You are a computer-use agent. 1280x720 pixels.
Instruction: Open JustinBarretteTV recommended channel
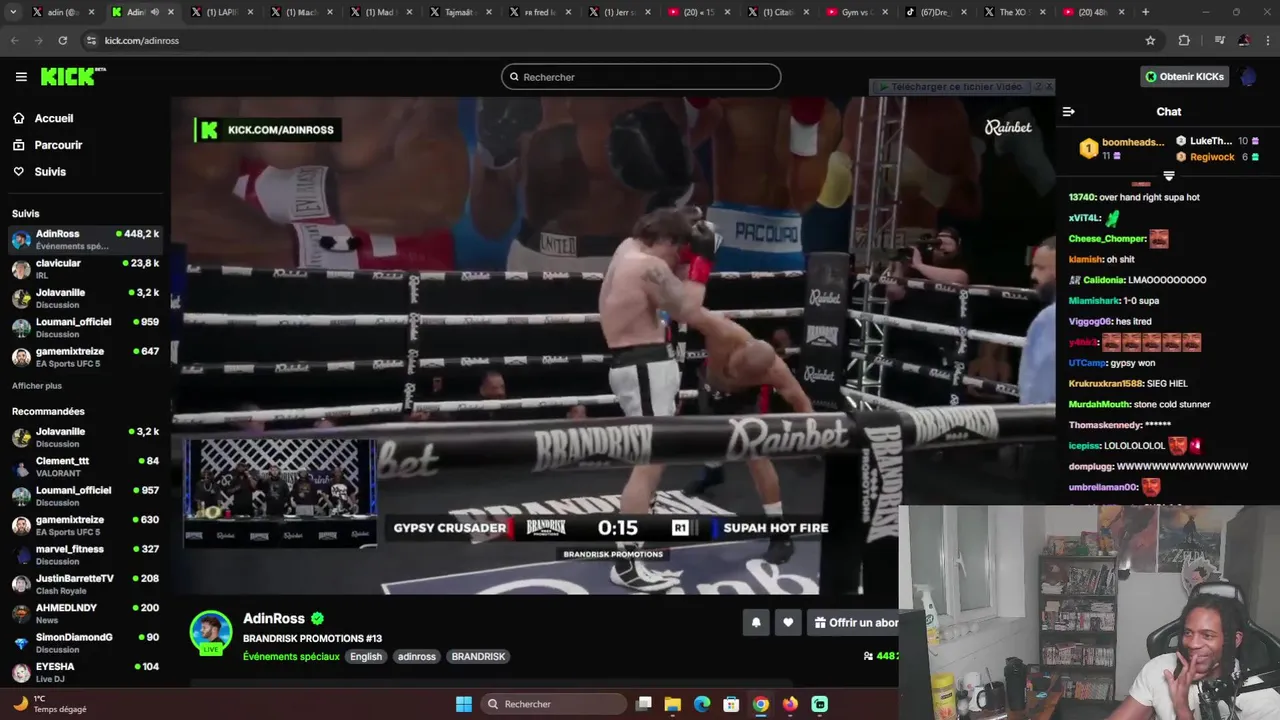point(85,584)
